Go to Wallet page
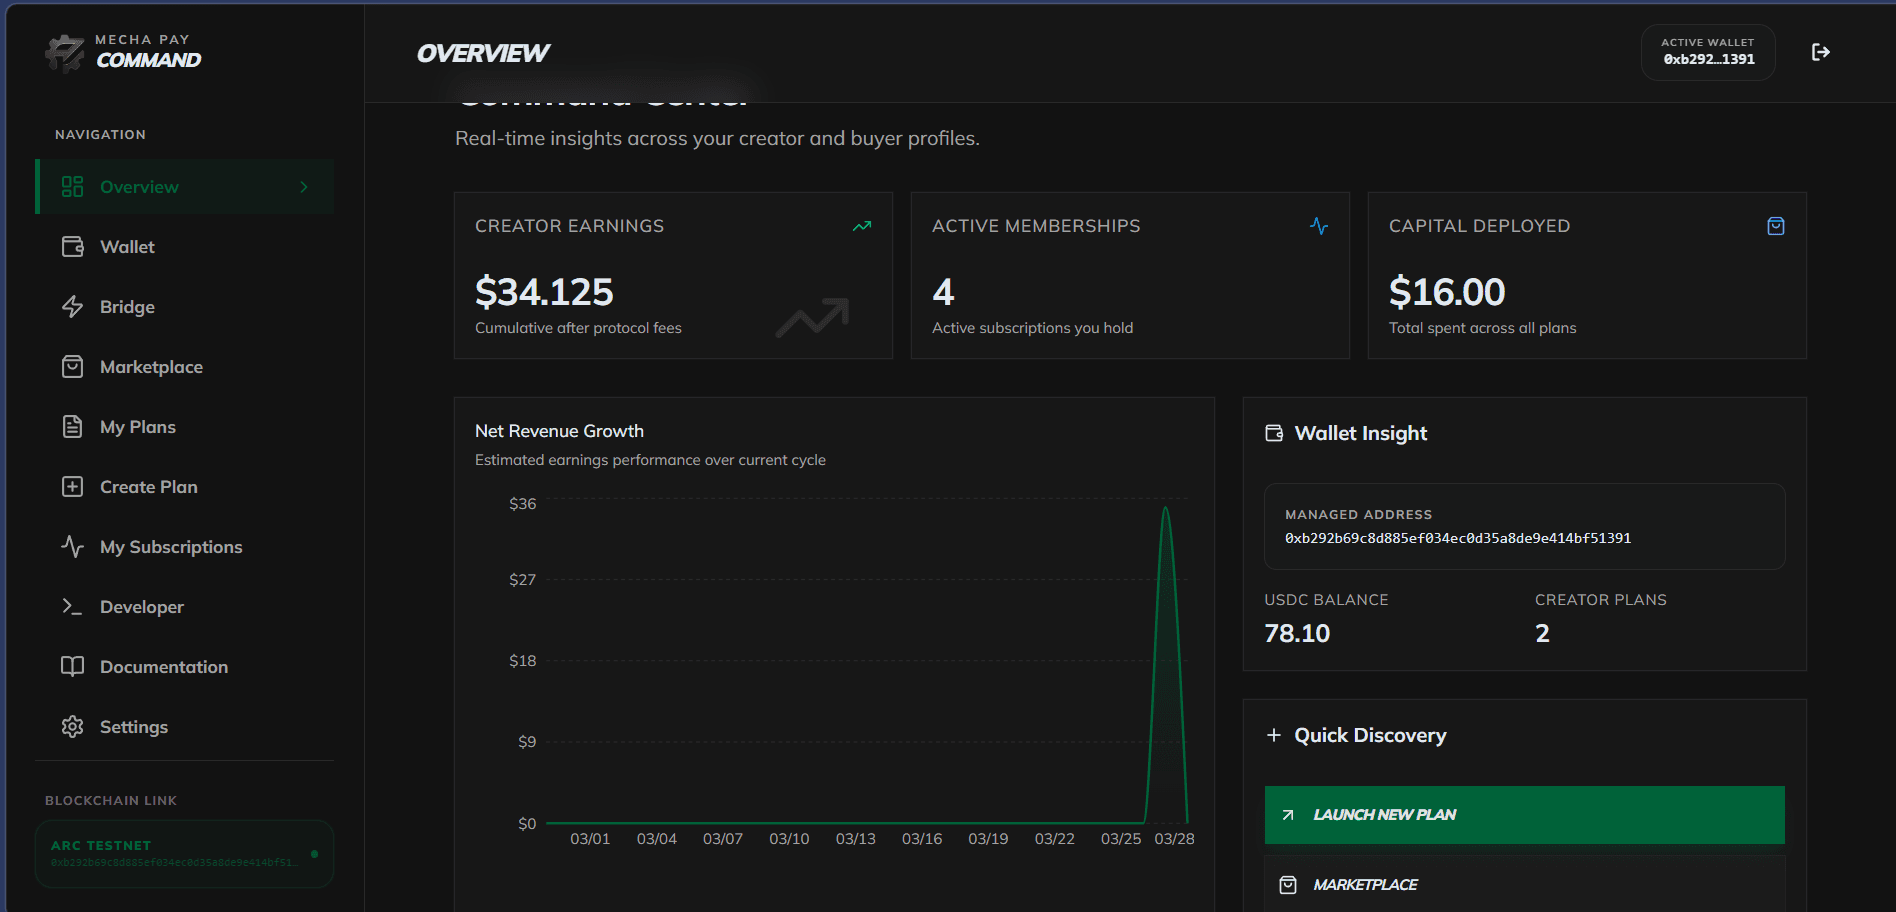This screenshot has width=1896, height=912. click(185, 247)
